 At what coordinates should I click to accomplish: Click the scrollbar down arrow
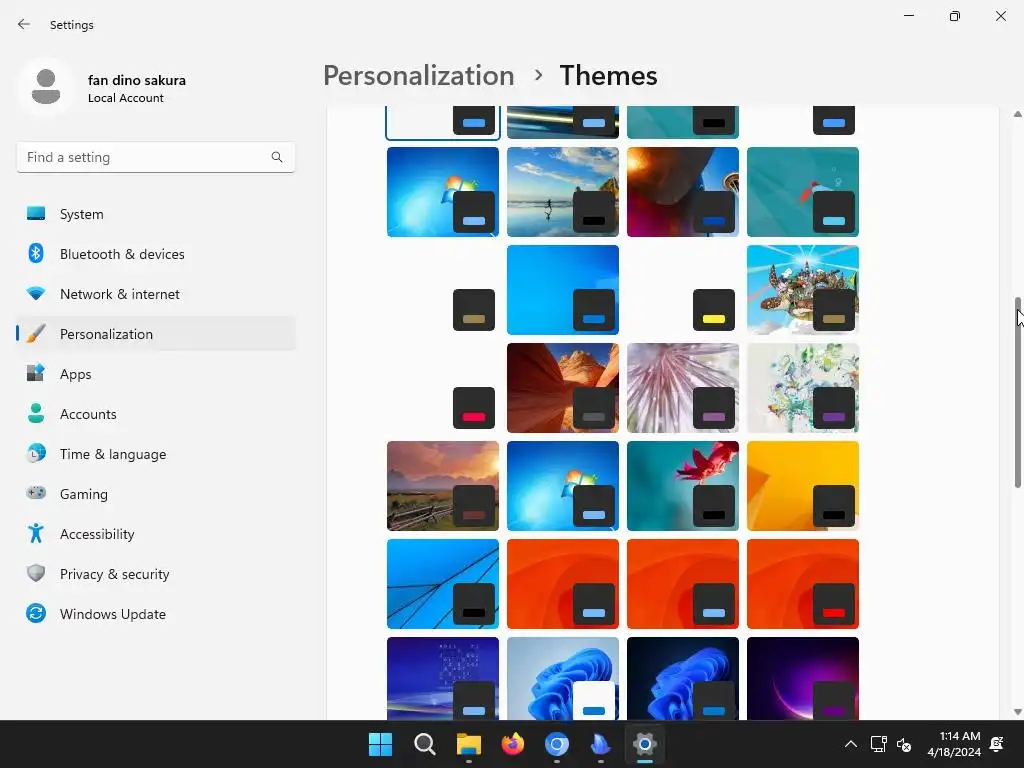click(x=1017, y=712)
